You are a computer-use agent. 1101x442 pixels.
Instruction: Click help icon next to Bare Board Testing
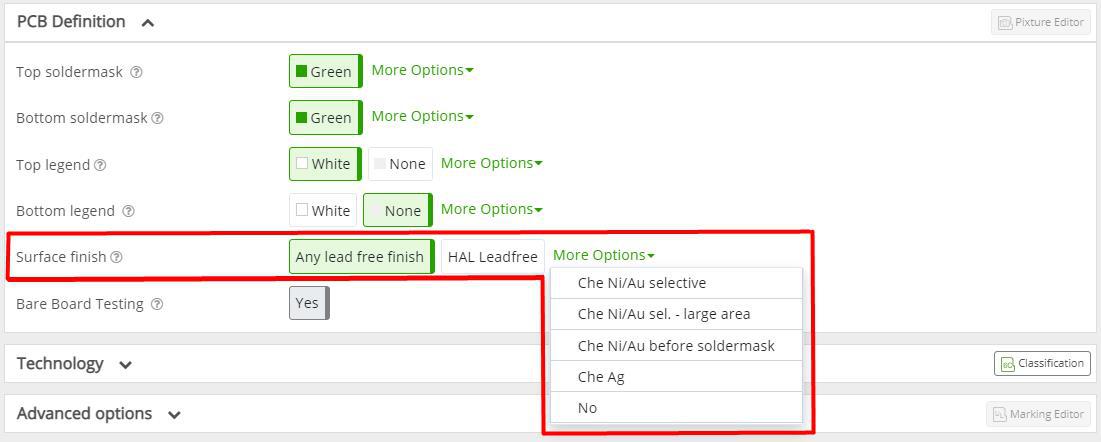[x=157, y=304]
